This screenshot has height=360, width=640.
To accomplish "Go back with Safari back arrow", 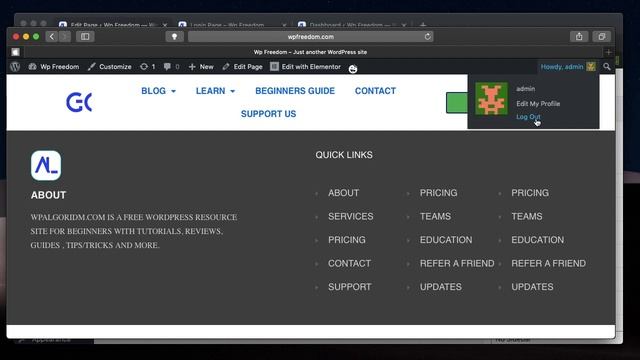I will pyautogui.click(x=51, y=37).
